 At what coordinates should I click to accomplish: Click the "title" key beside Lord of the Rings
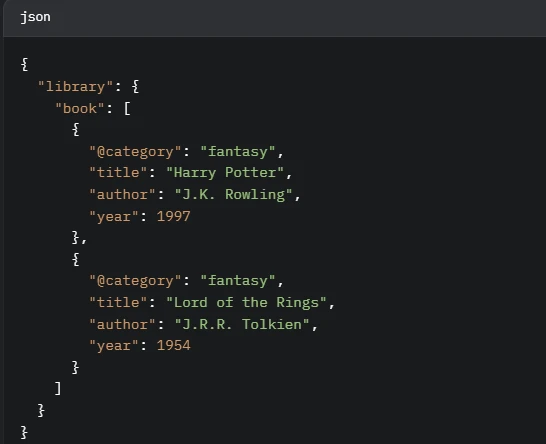(x=118, y=302)
